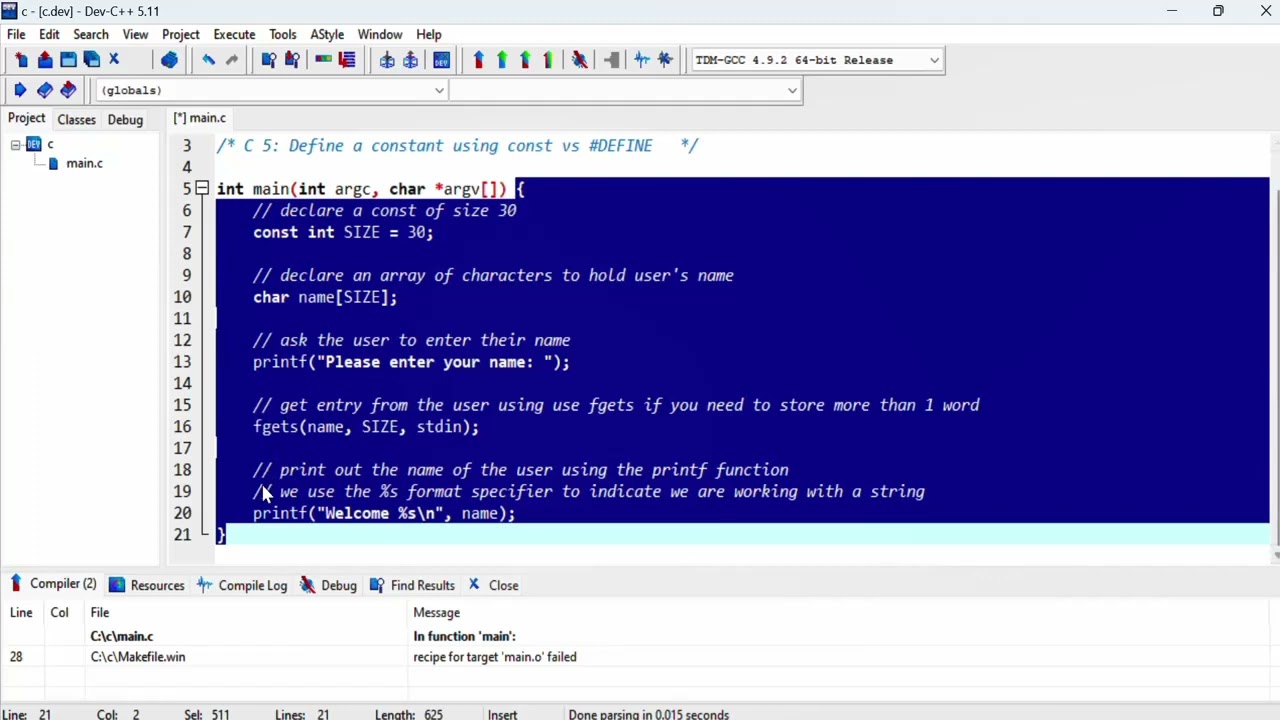Screen dimensions: 1280x720
Task: Click the Open file toolbar icon
Action: pyautogui.click(x=45, y=60)
